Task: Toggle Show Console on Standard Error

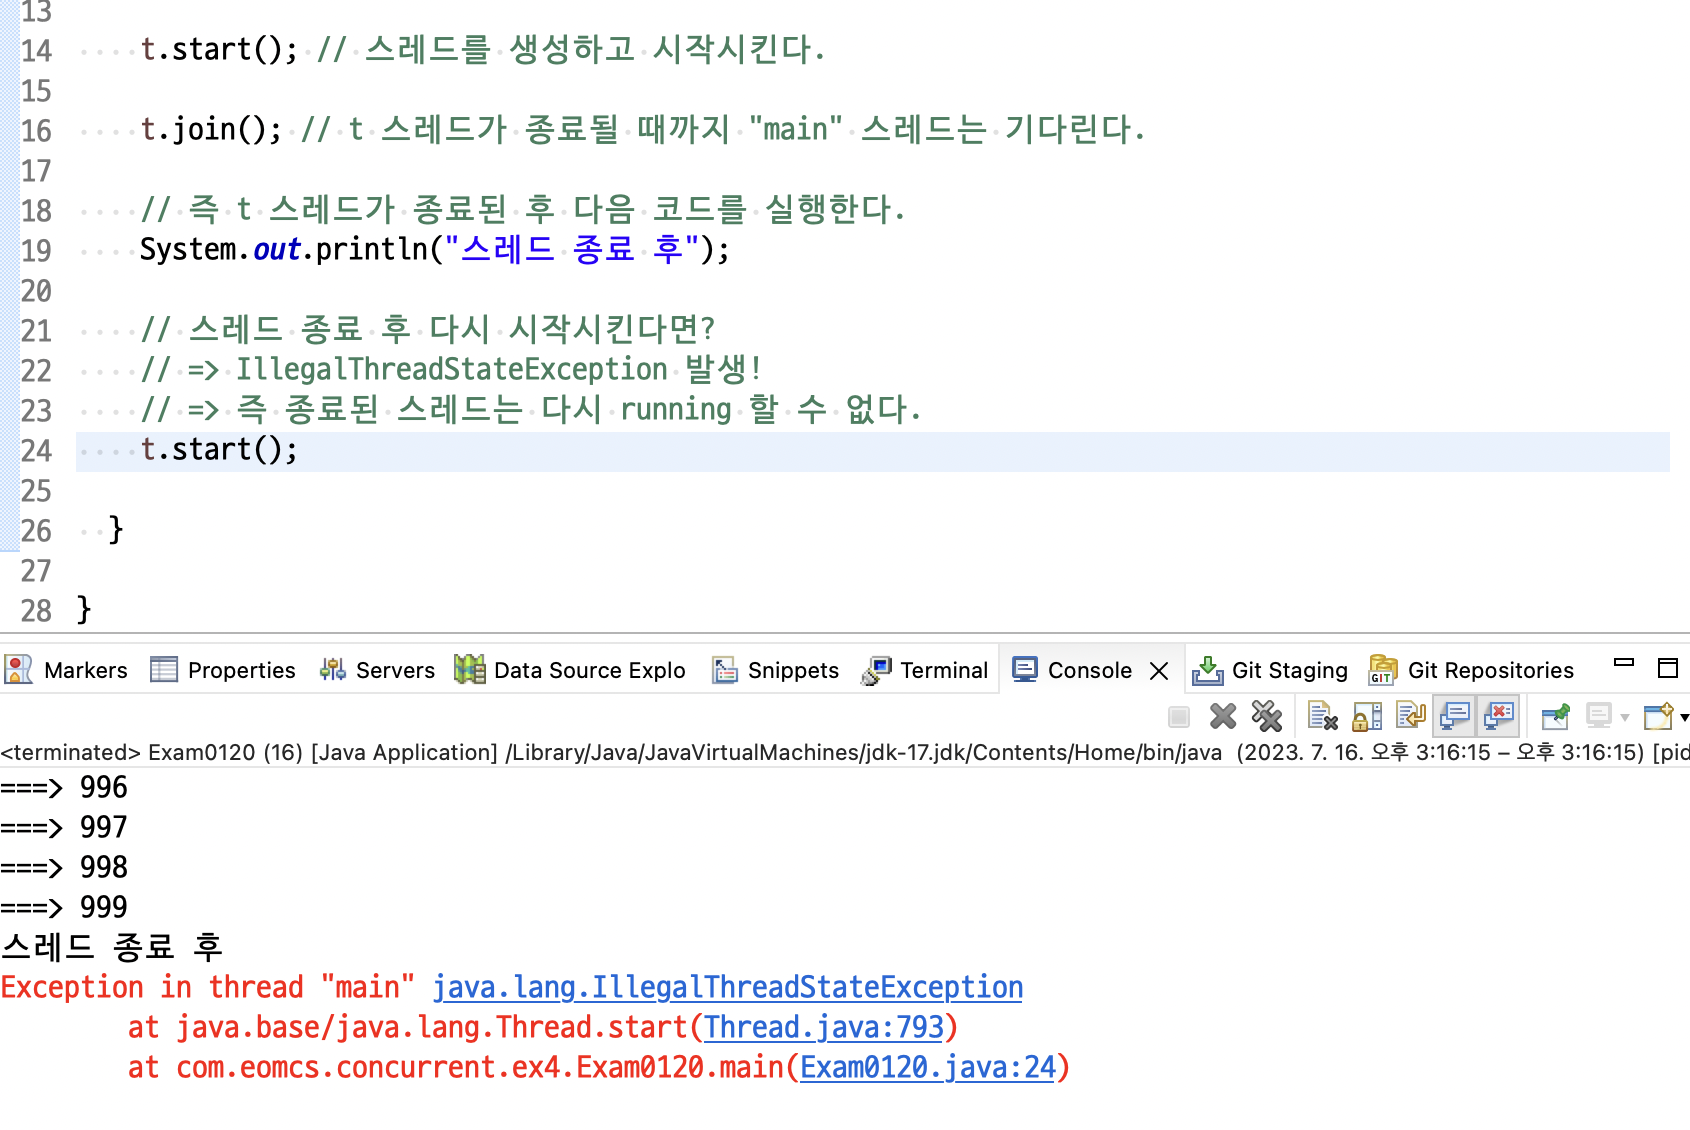Action: click(1499, 716)
